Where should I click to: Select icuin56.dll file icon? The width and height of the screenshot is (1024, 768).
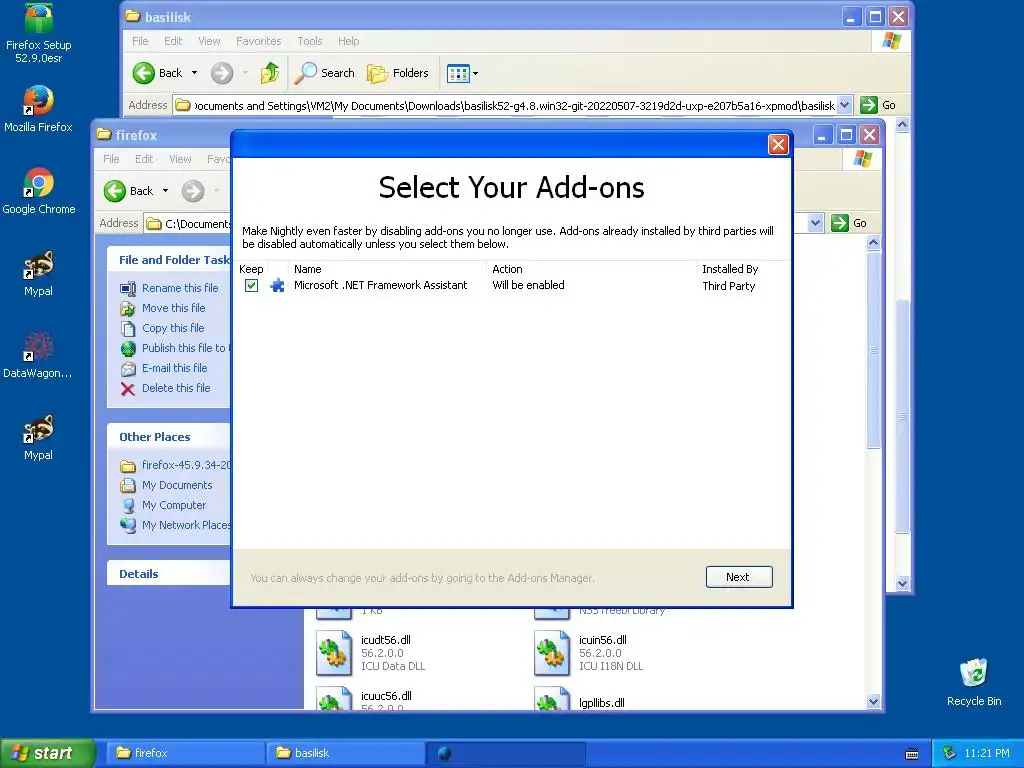point(552,652)
